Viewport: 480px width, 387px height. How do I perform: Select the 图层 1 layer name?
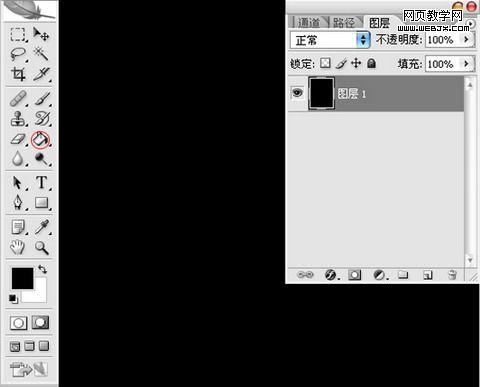(352, 94)
